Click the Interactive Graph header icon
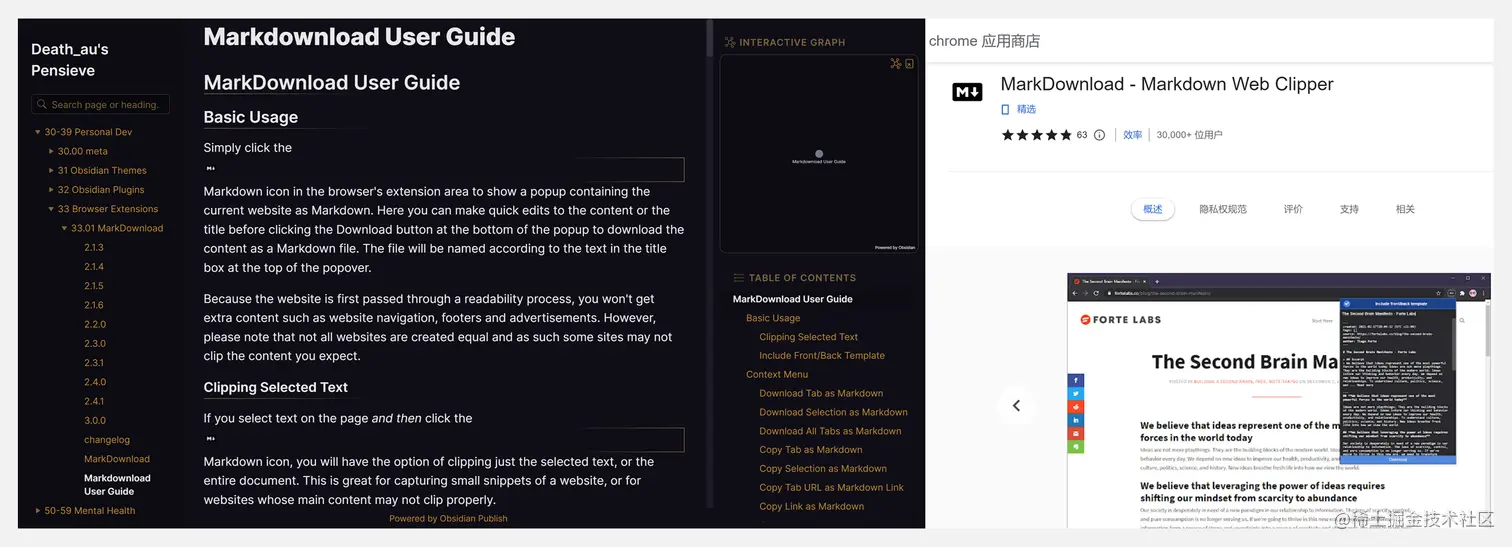 coord(729,42)
